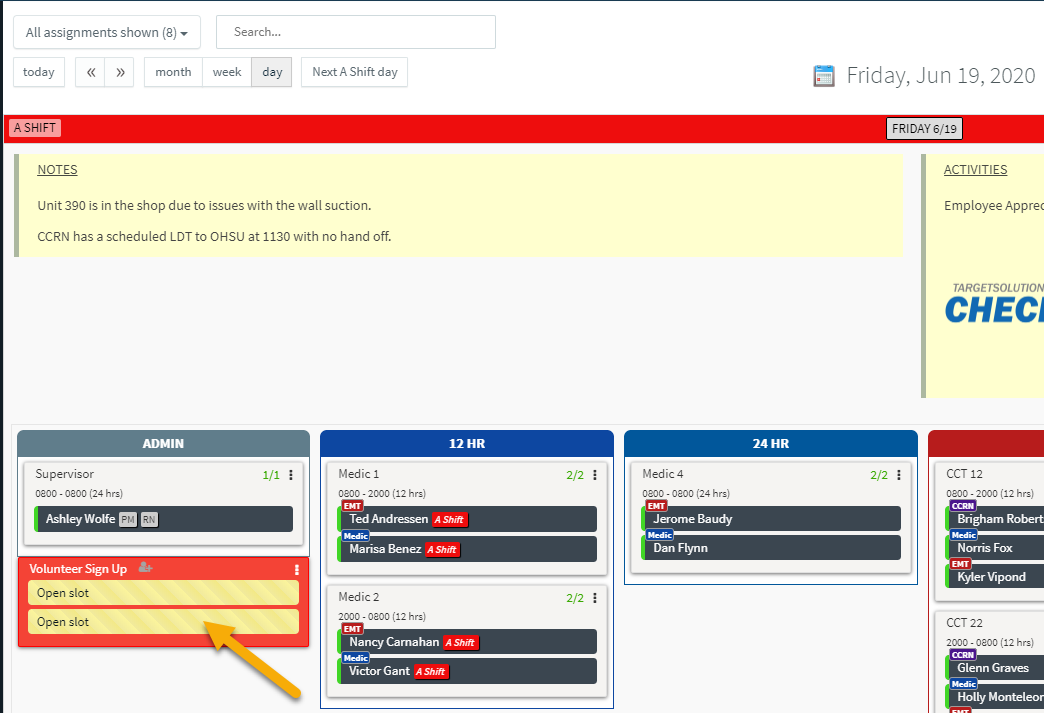
Task: Select Holly Monteleon's assignment
Action: [995, 697]
